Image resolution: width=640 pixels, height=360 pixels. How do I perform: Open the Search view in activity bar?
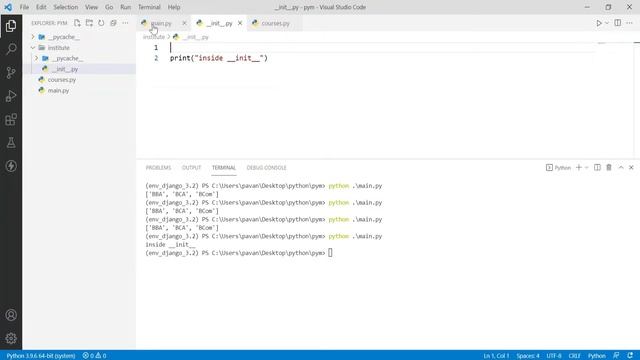[x=11, y=49]
